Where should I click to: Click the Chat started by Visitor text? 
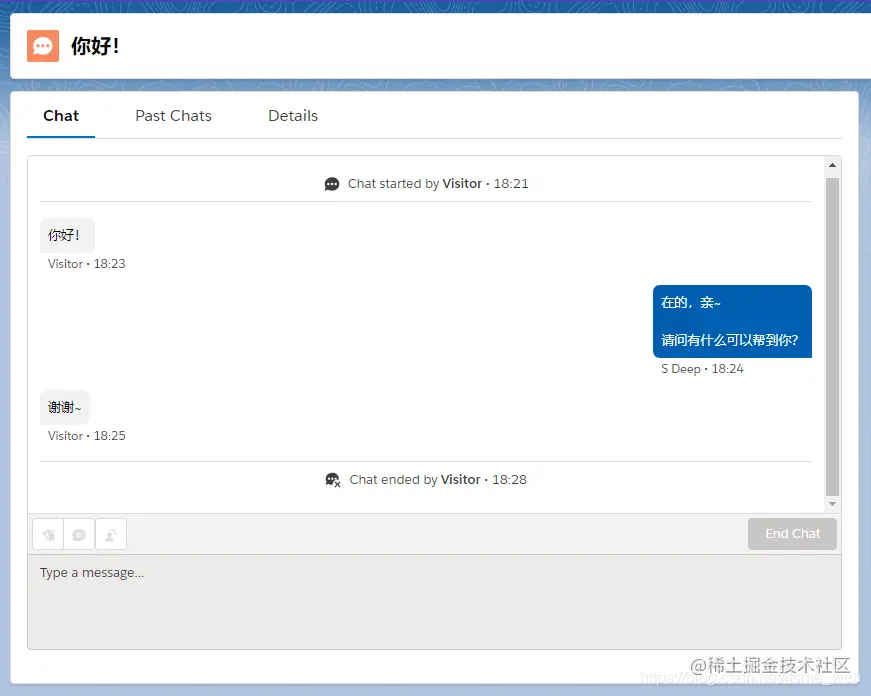[415, 184]
